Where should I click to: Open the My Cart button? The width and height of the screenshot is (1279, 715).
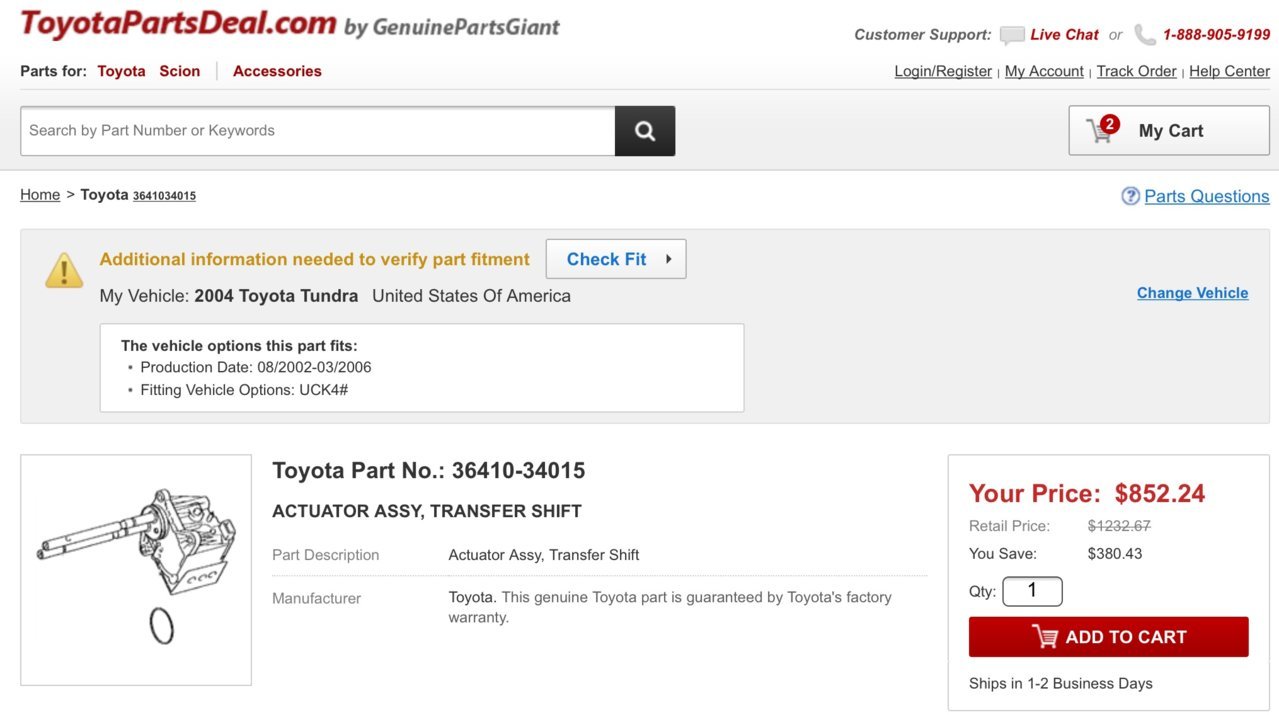tap(1169, 131)
